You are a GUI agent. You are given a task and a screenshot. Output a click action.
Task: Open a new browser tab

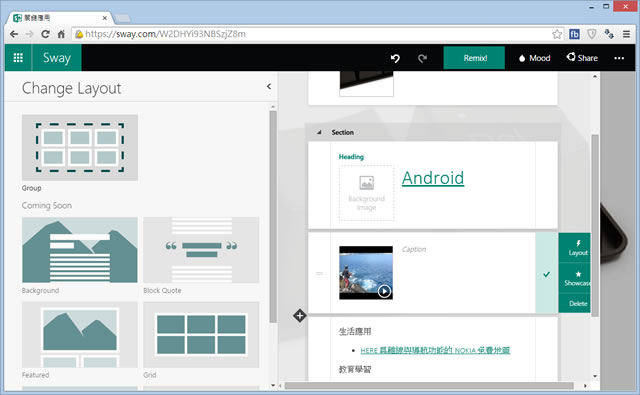click(122, 18)
